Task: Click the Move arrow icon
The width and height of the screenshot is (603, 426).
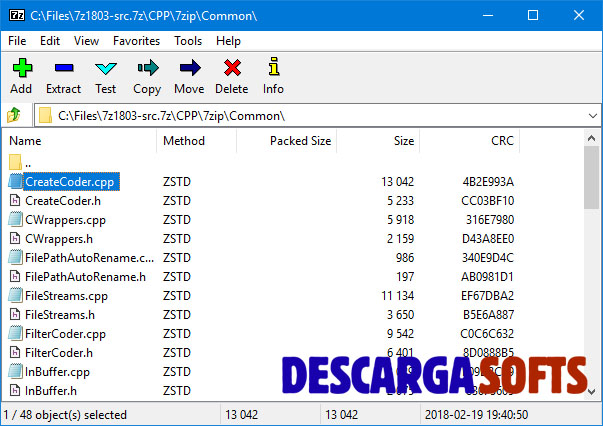Action: pos(190,68)
